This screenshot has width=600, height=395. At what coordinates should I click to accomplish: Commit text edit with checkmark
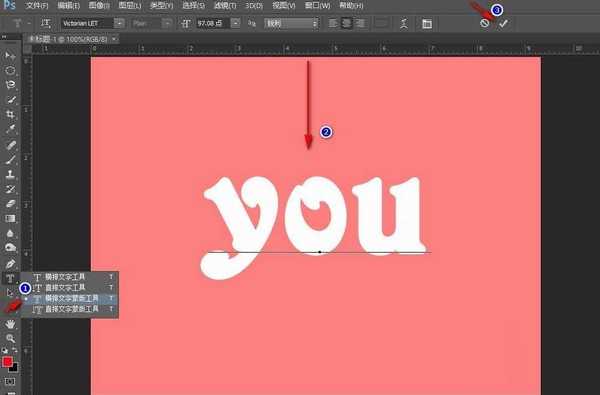click(503, 23)
